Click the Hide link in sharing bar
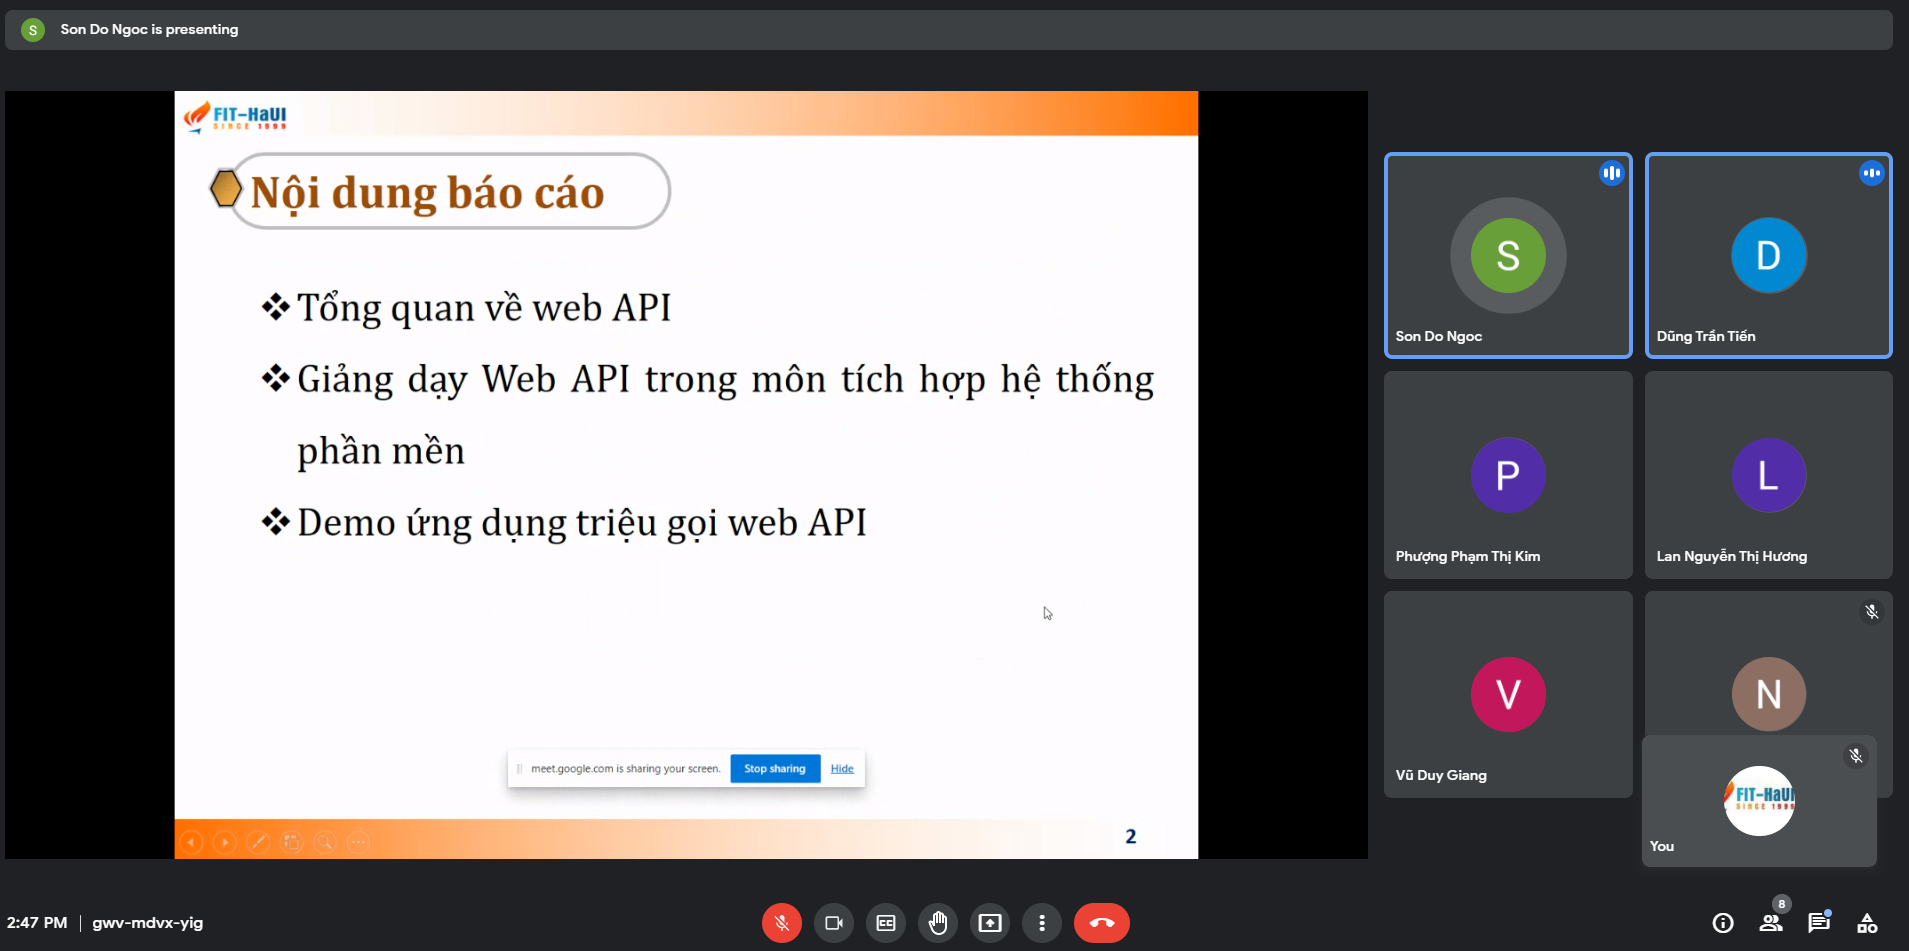This screenshot has width=1909, height=951. tap(842, 769)
